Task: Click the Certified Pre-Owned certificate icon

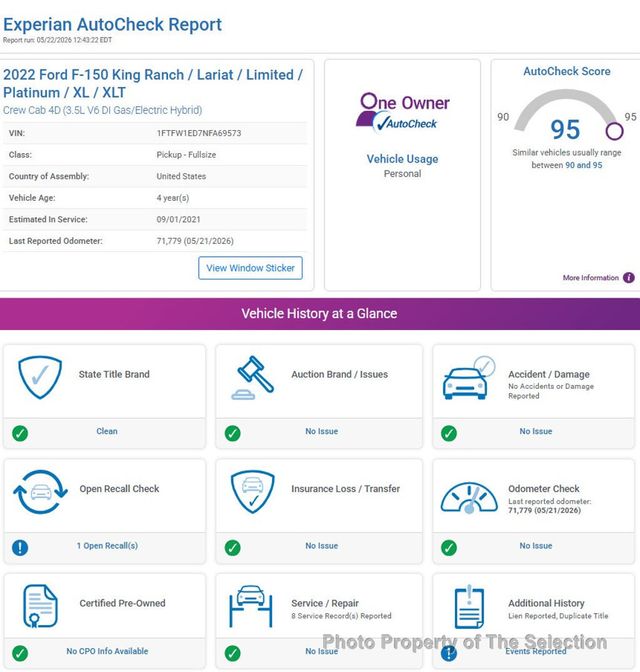Action: point(40,606)
